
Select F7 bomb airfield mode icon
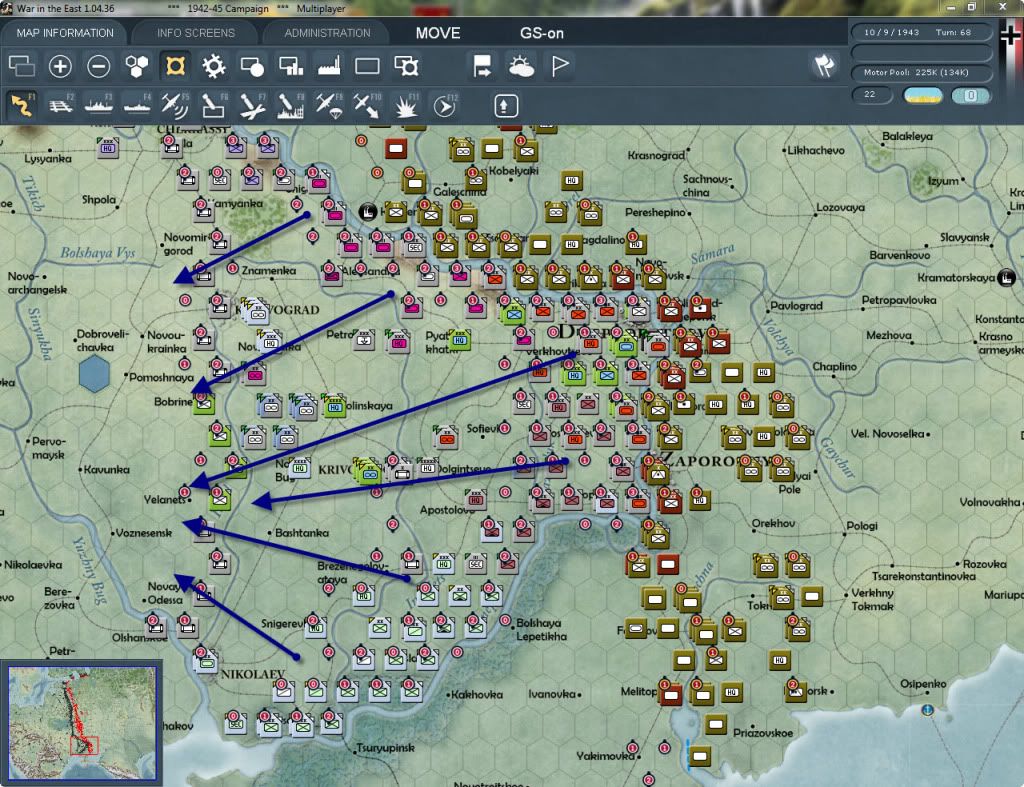tap(252, 105)
